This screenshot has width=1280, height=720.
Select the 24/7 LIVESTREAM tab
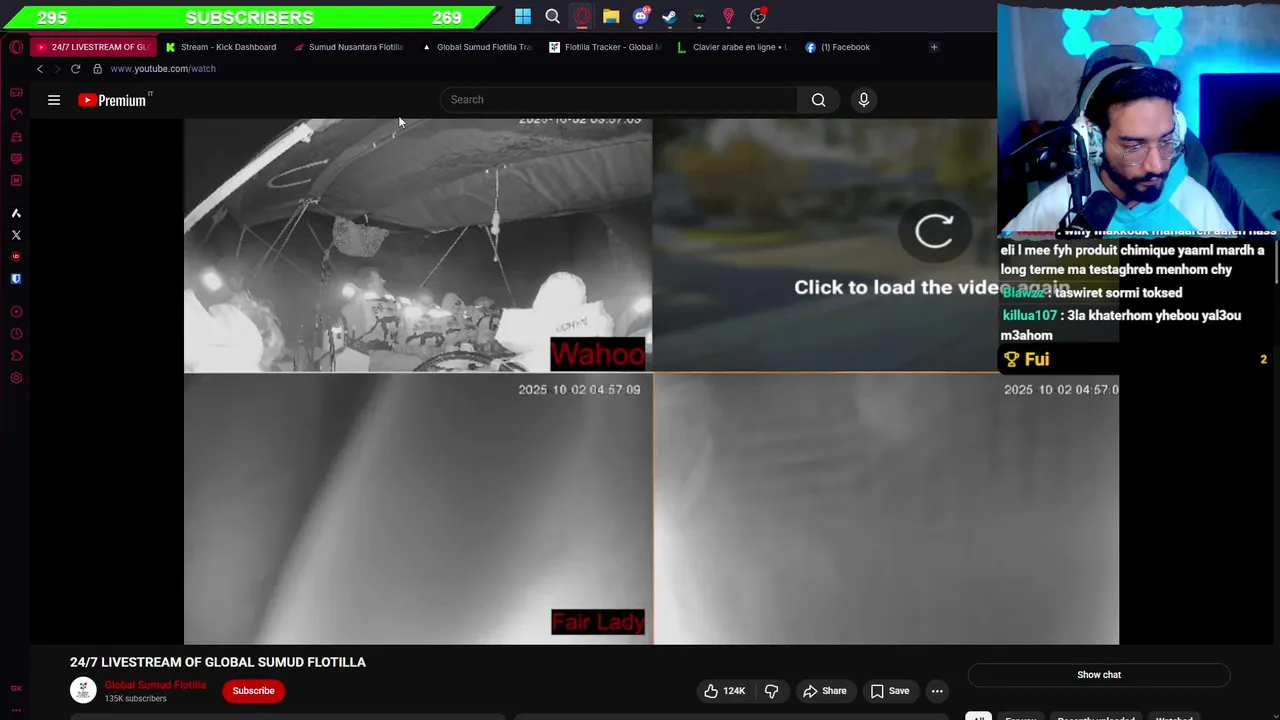pos(93,47)
